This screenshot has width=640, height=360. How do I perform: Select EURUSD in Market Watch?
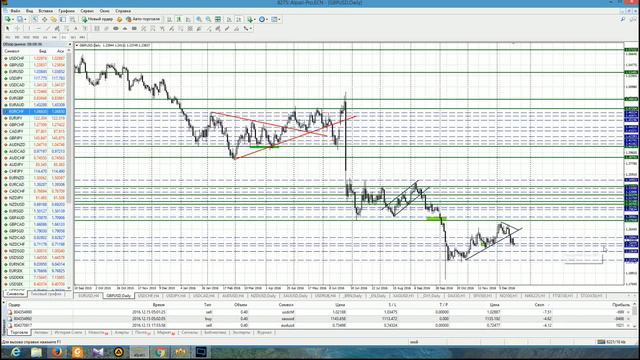tap(35, 71)
